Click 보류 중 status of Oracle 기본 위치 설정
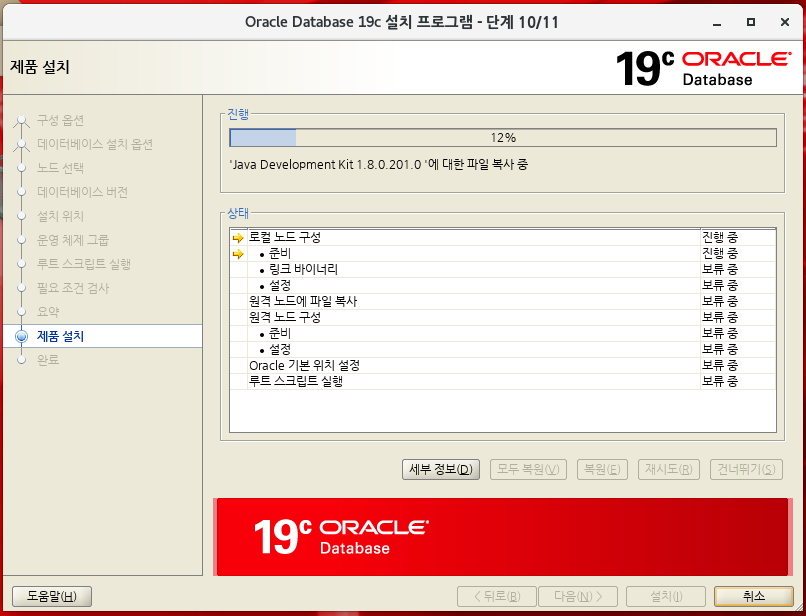Image resolution: width=806 pixels, height=616 pixels. coord(720,365)
